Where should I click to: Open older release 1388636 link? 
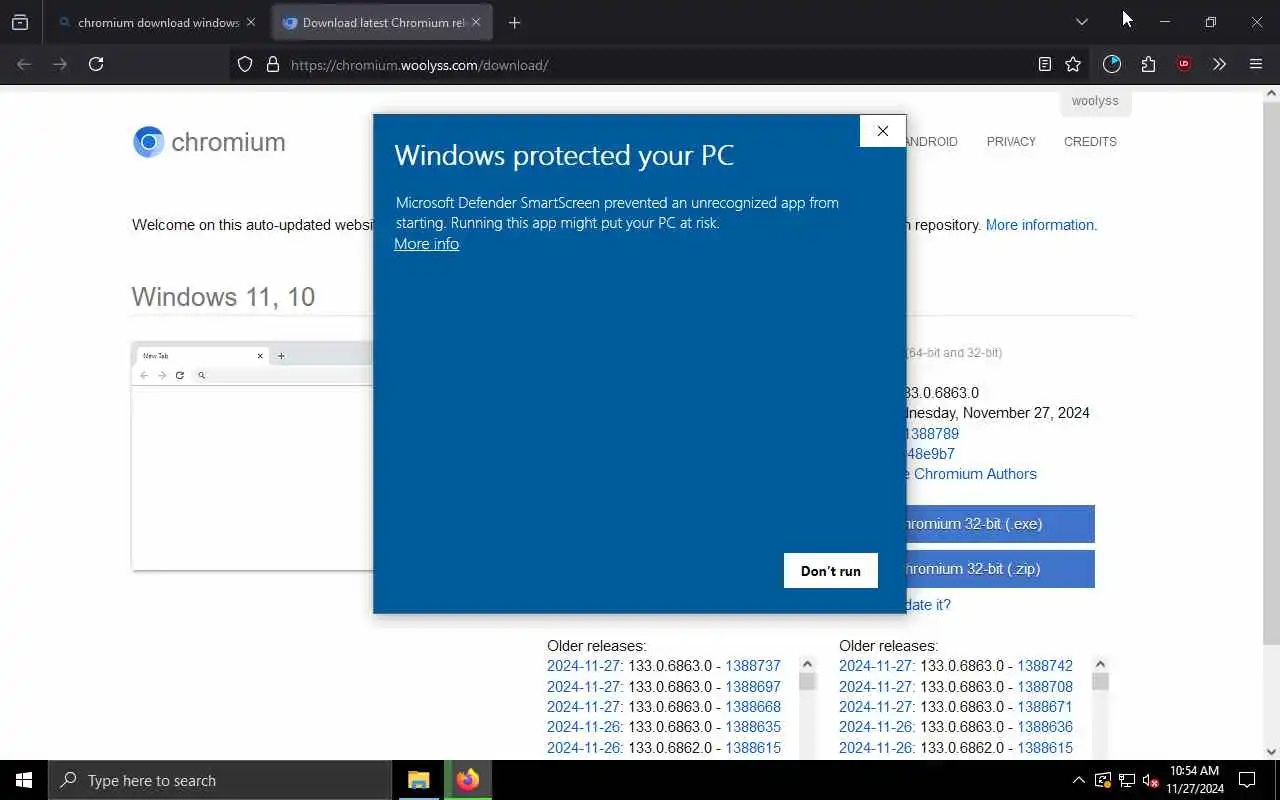[x=1045, y=727]
